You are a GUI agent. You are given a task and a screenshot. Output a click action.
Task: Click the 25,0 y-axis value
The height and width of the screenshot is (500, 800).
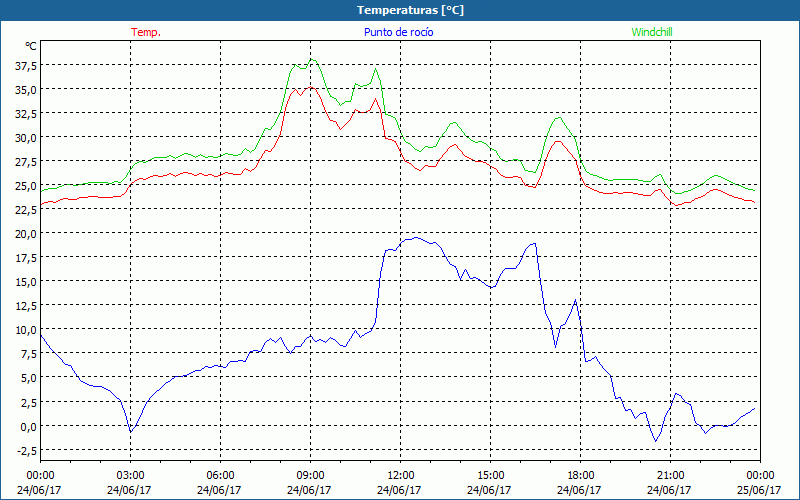click(x=26, y=185)
